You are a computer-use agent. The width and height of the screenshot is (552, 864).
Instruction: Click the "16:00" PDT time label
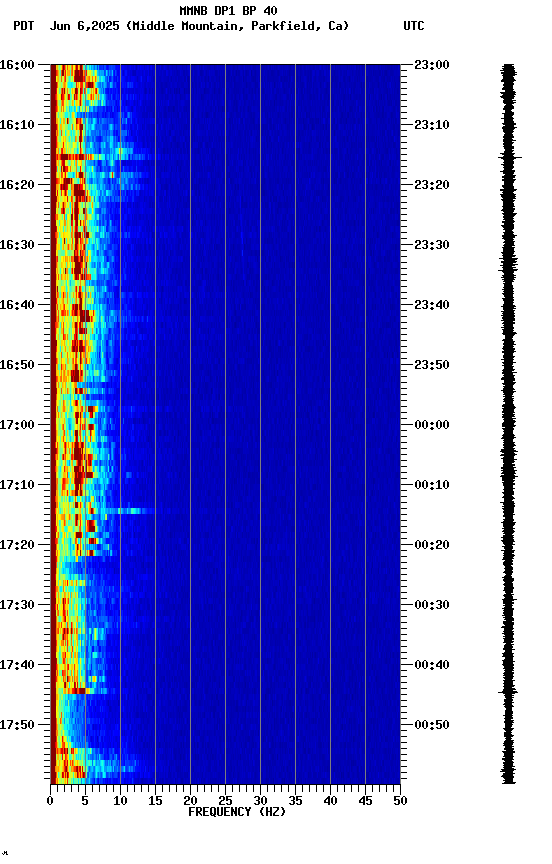tap(17, 65)
